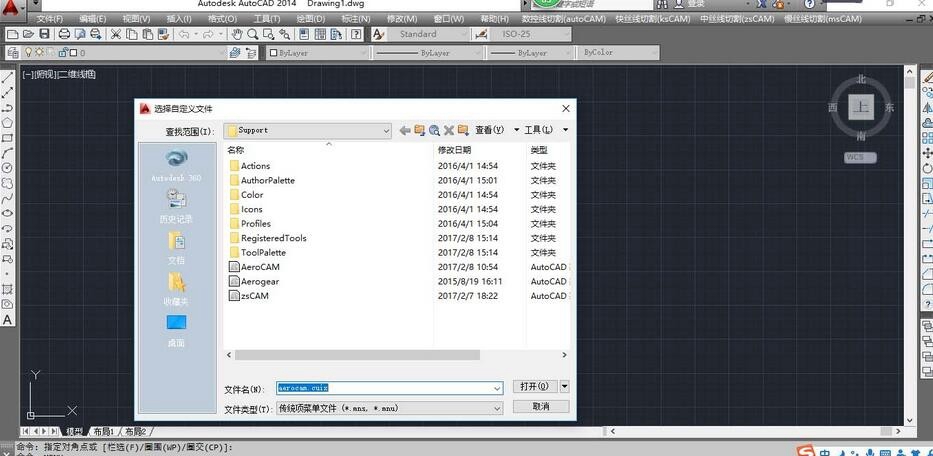
Task: Click the Open file toolbar icon
Action: coord(27,34)
